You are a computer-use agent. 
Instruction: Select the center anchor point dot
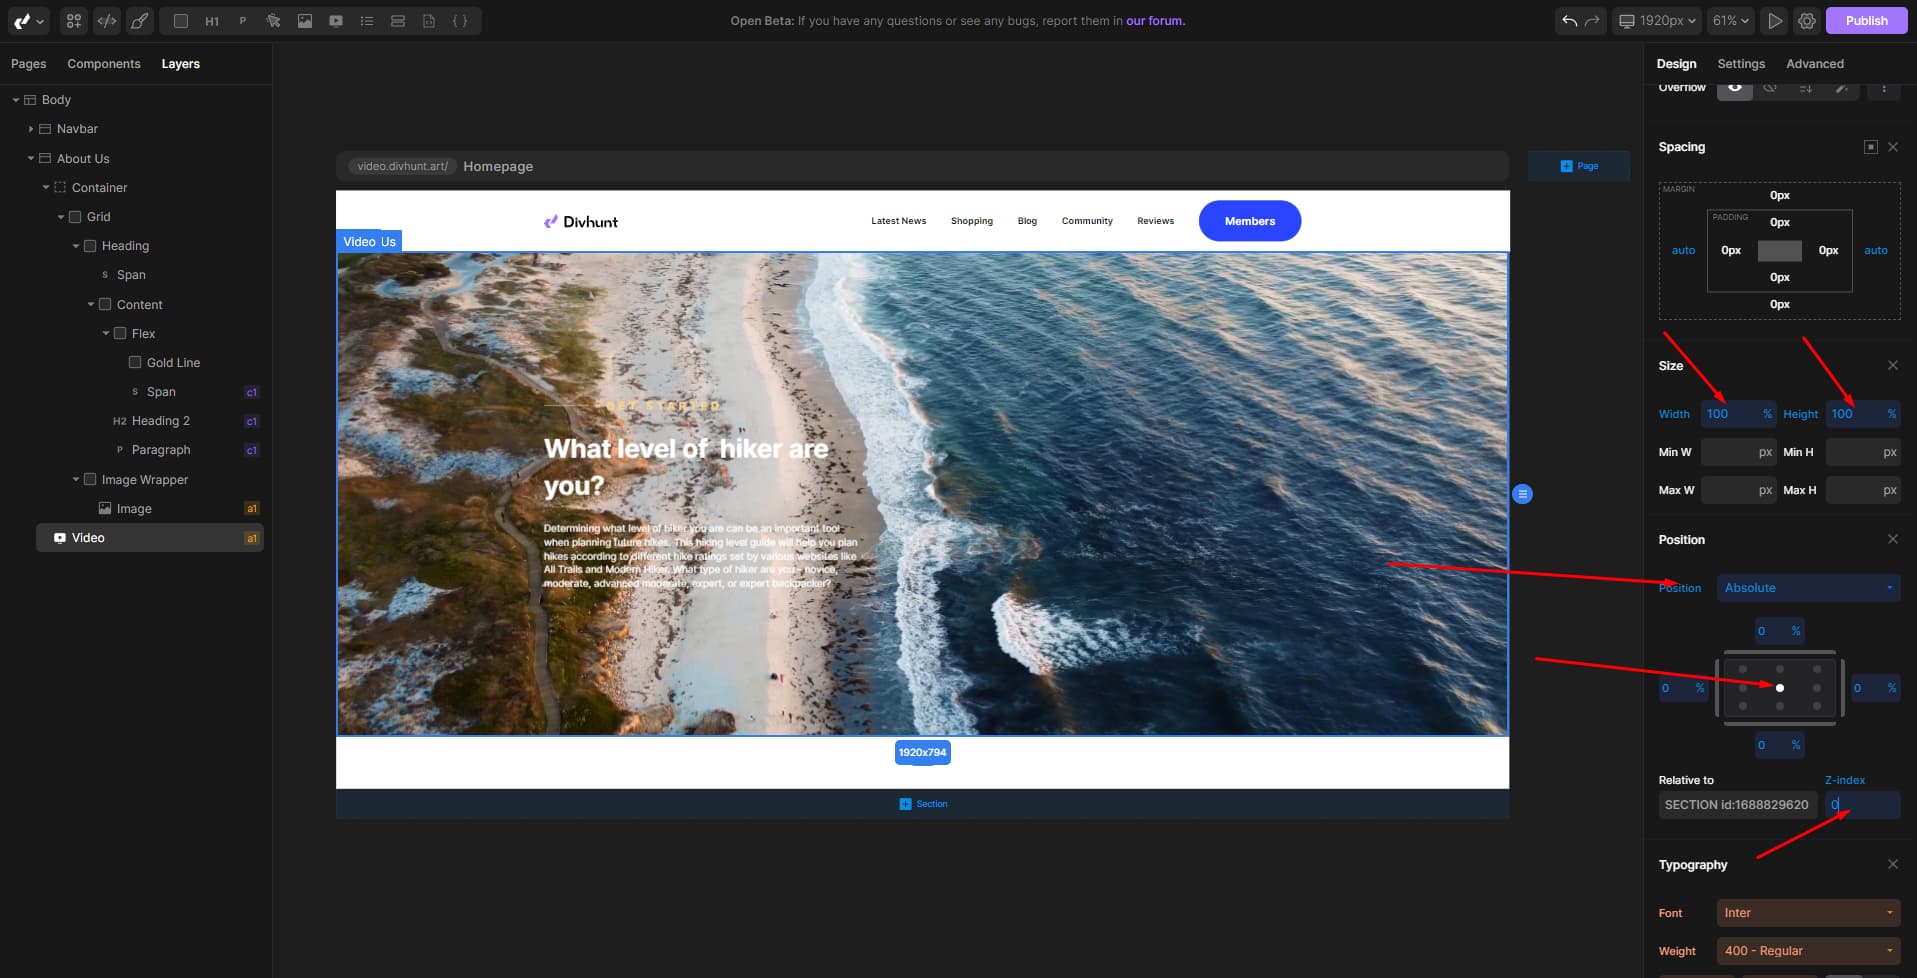1779,688
